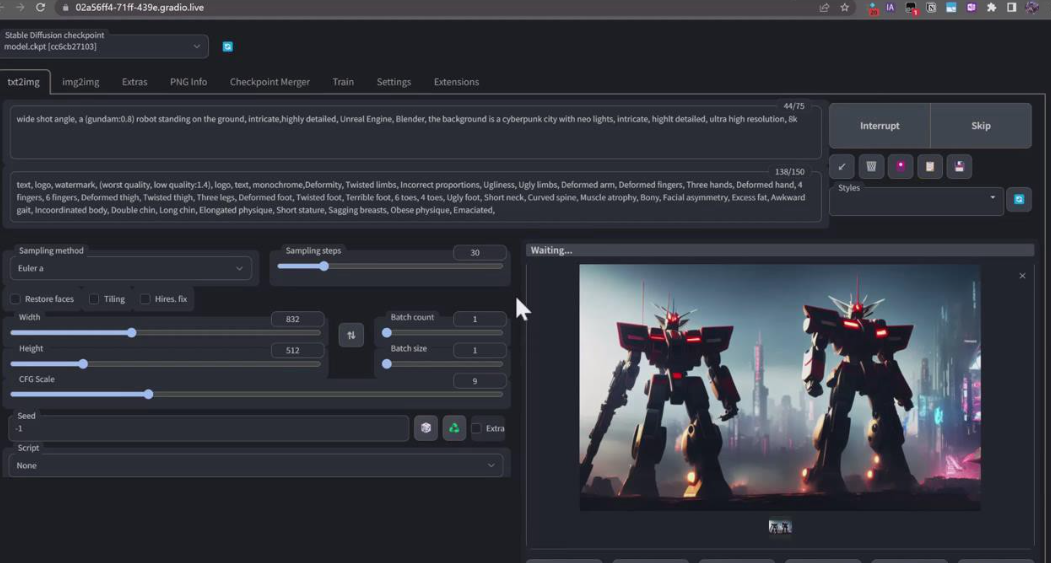Refresh the Styles list

(x=1019, y=199)
